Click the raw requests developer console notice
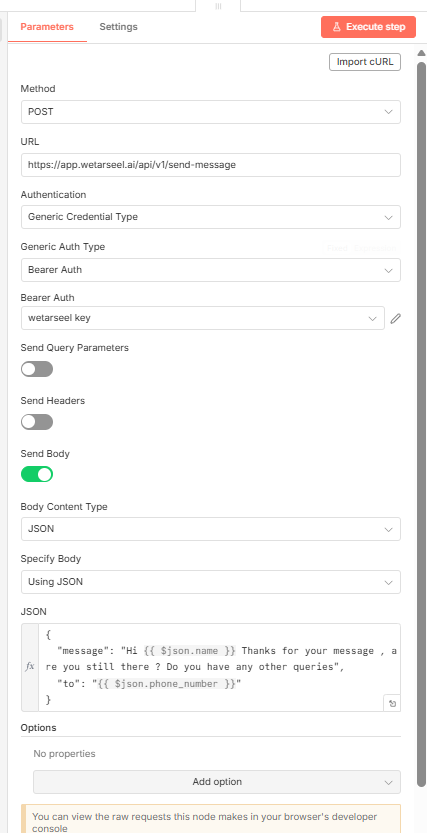Image resolution: width=427 pixels, height=833 pixels. click(211, 819)
